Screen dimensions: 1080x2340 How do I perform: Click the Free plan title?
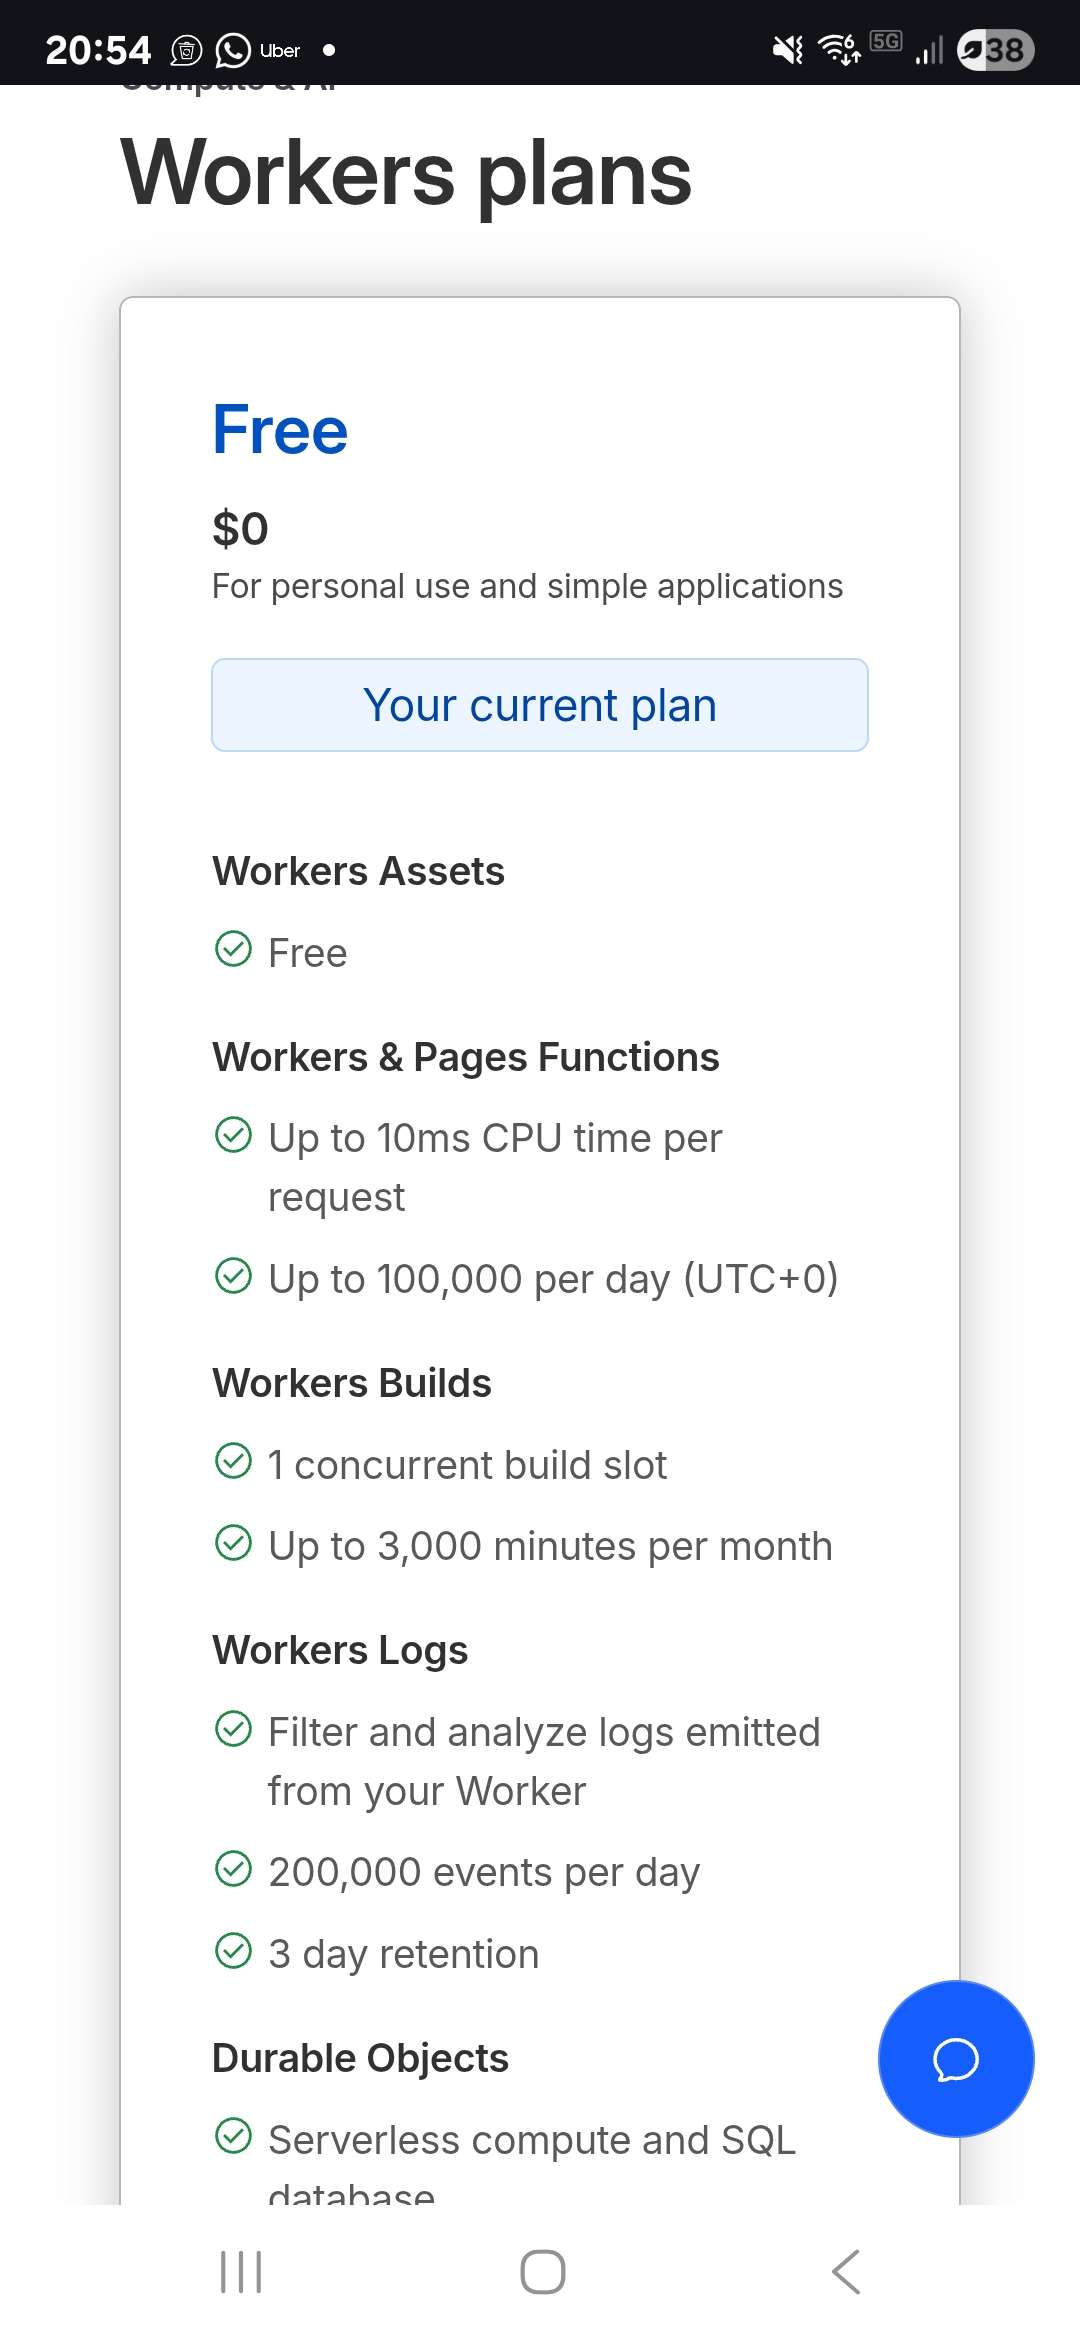click(x=279, y=429)
